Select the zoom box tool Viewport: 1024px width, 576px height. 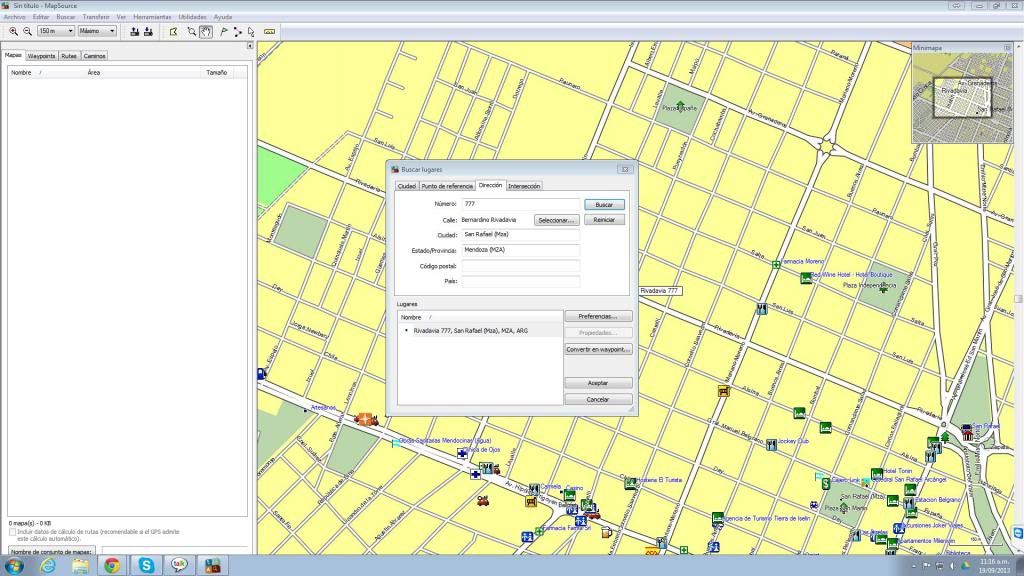(x=191, y=31)
